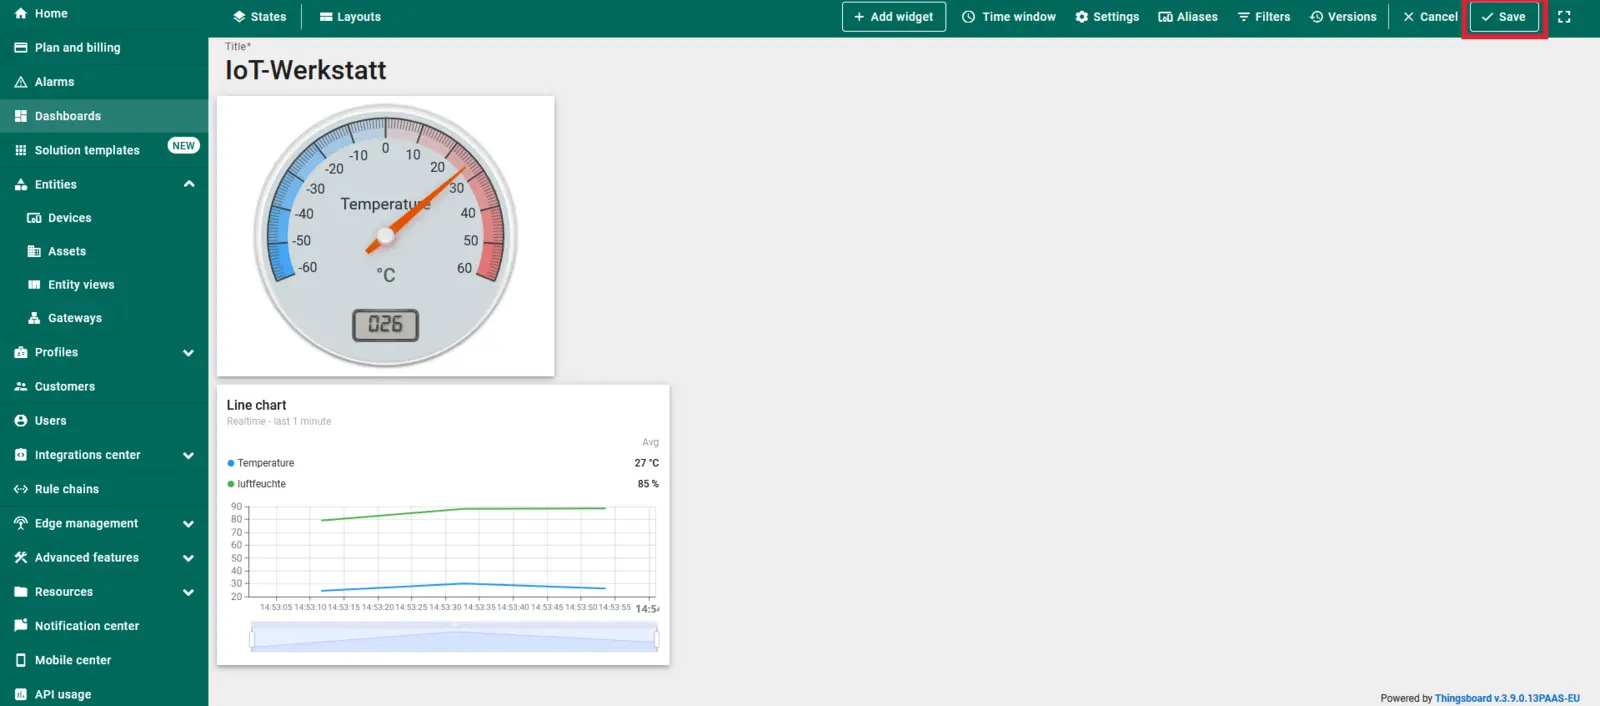Click the Notification center icon

coord(21,626)
